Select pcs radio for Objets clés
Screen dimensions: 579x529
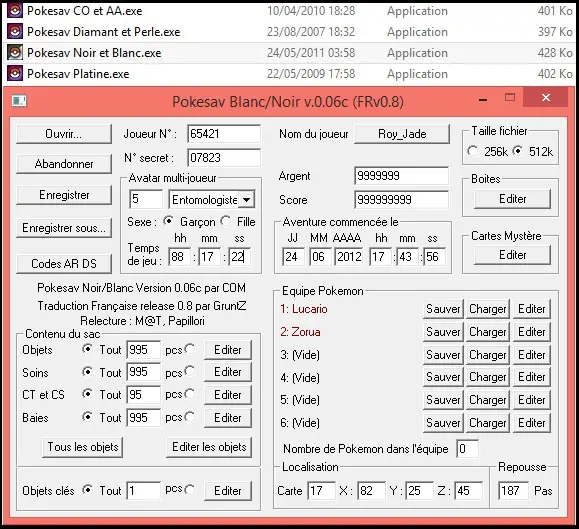pos(190,490)
